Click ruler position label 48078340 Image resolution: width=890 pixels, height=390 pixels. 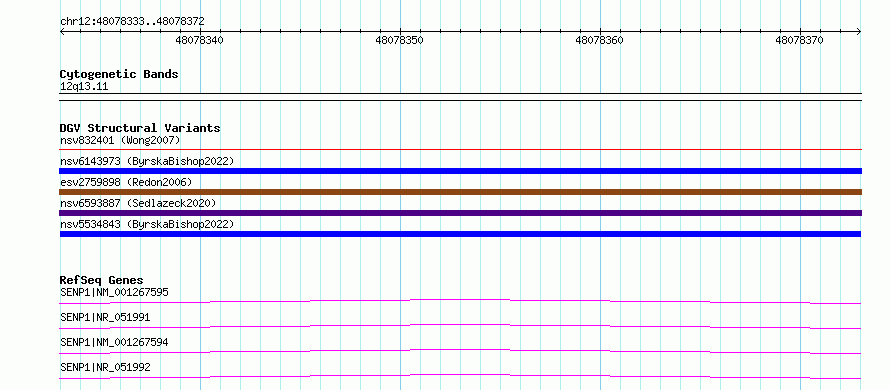click(x=200, y=40)
